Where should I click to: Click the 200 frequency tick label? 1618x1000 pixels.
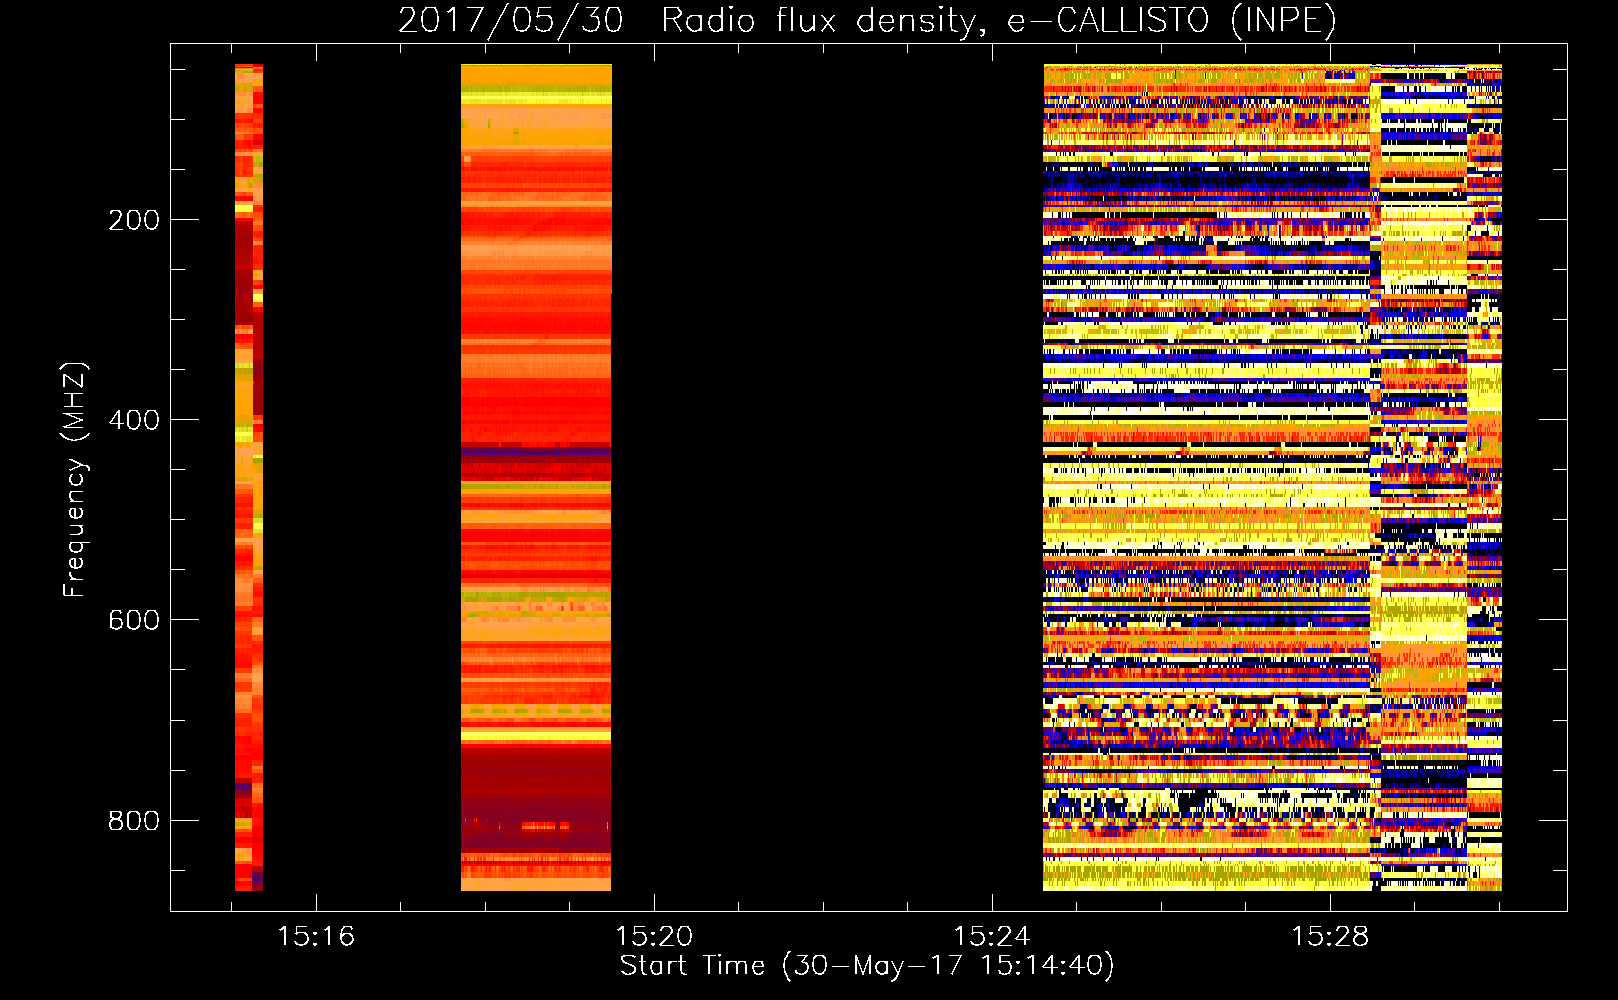[x=134, y=220]
